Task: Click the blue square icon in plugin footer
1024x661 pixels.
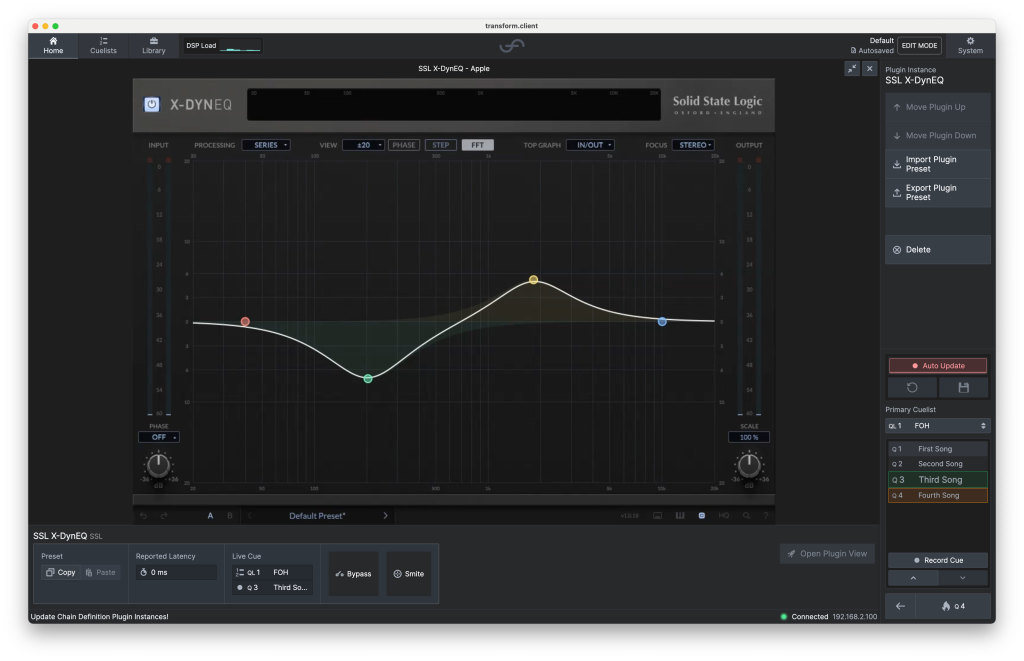Action: [702, 516]
